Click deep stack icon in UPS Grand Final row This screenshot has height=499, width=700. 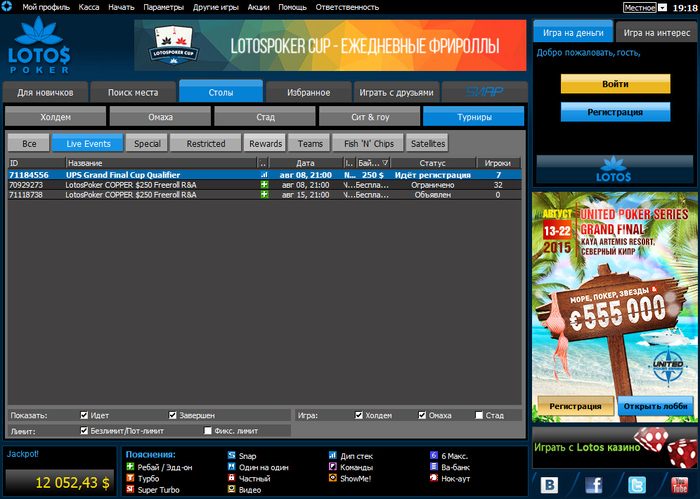[264, 175]
